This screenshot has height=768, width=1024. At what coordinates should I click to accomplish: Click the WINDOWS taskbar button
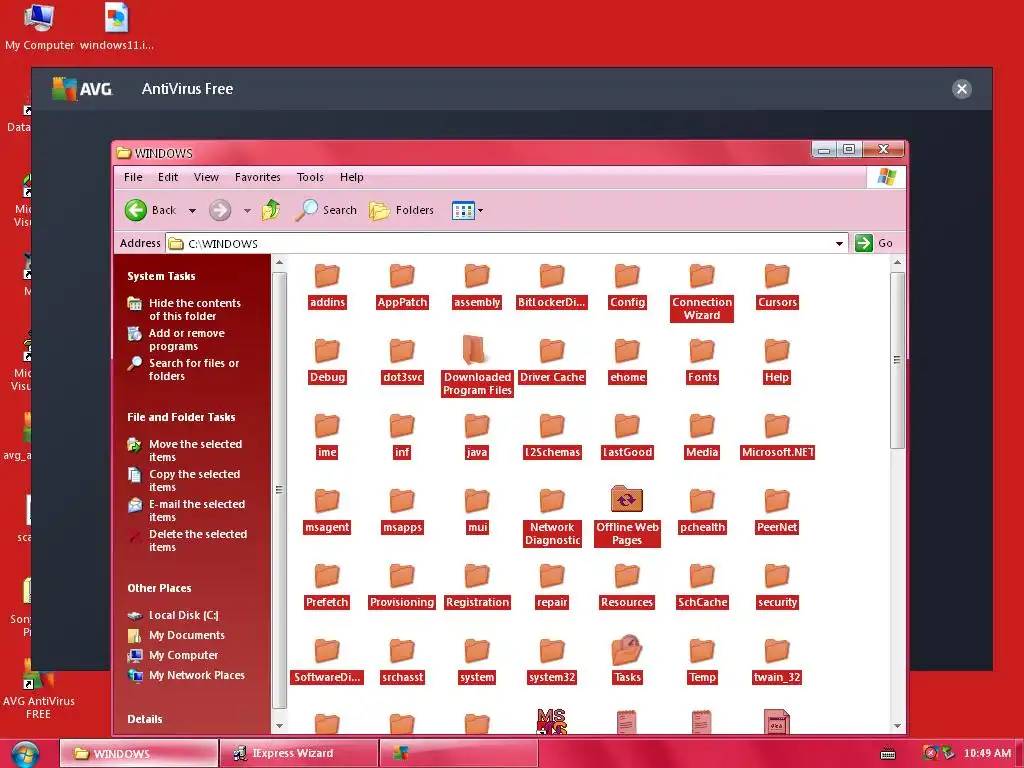pyautogui.click(x=138, y=753)
